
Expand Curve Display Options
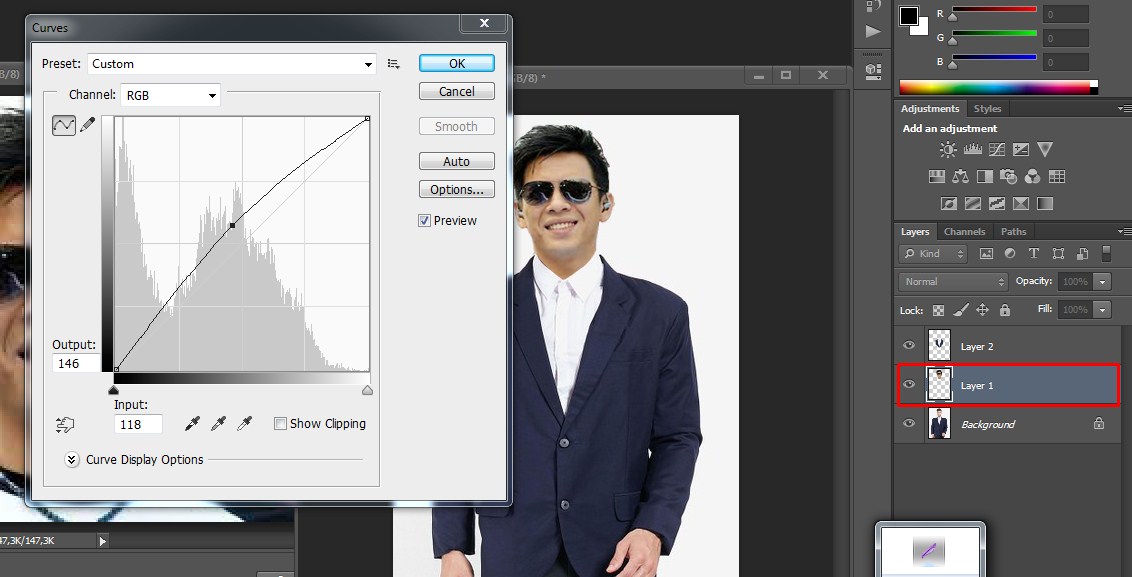pos(72,460)
